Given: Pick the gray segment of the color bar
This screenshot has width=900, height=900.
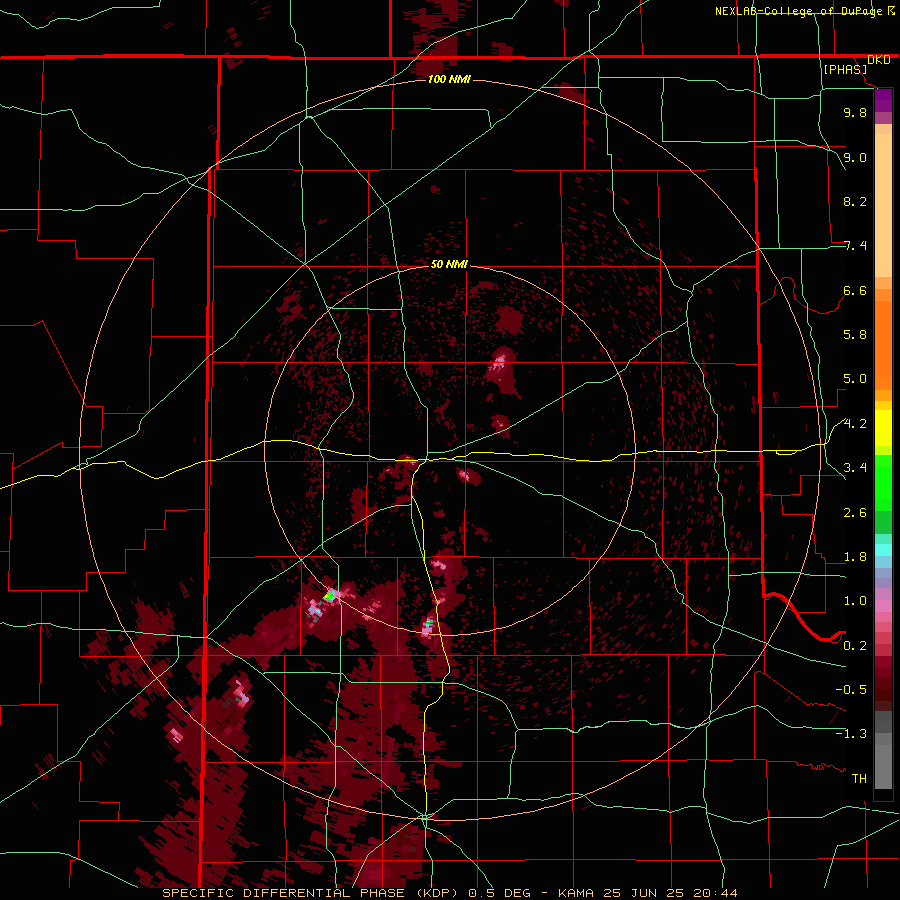Looking at the screenshot, I should pyautogui.click(x=883, y=761).
